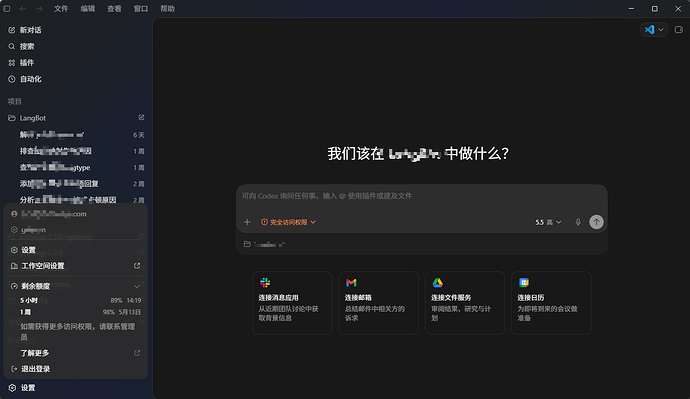Open the 连接日历 calendar card
Screen dimensions: 690x399
tap(551, 303)
